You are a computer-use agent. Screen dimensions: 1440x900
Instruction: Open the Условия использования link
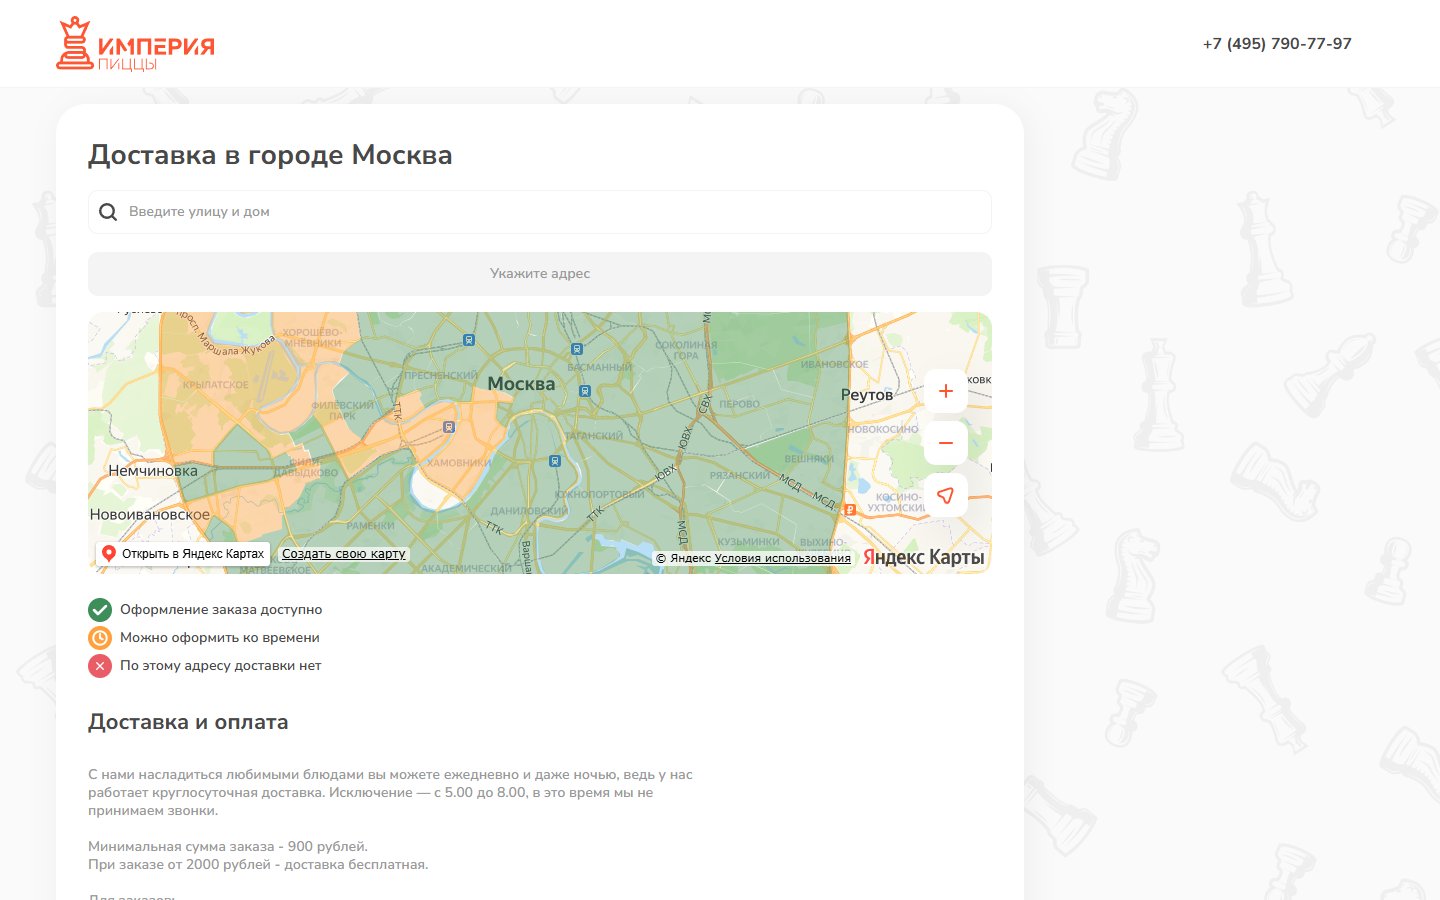point(783,558)
